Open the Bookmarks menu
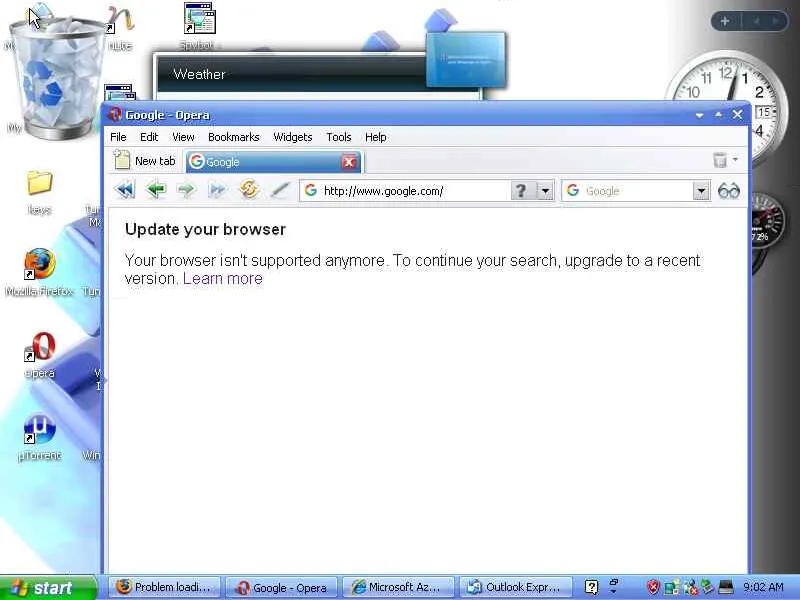800x600 pixels. click(x=234, y=137)
